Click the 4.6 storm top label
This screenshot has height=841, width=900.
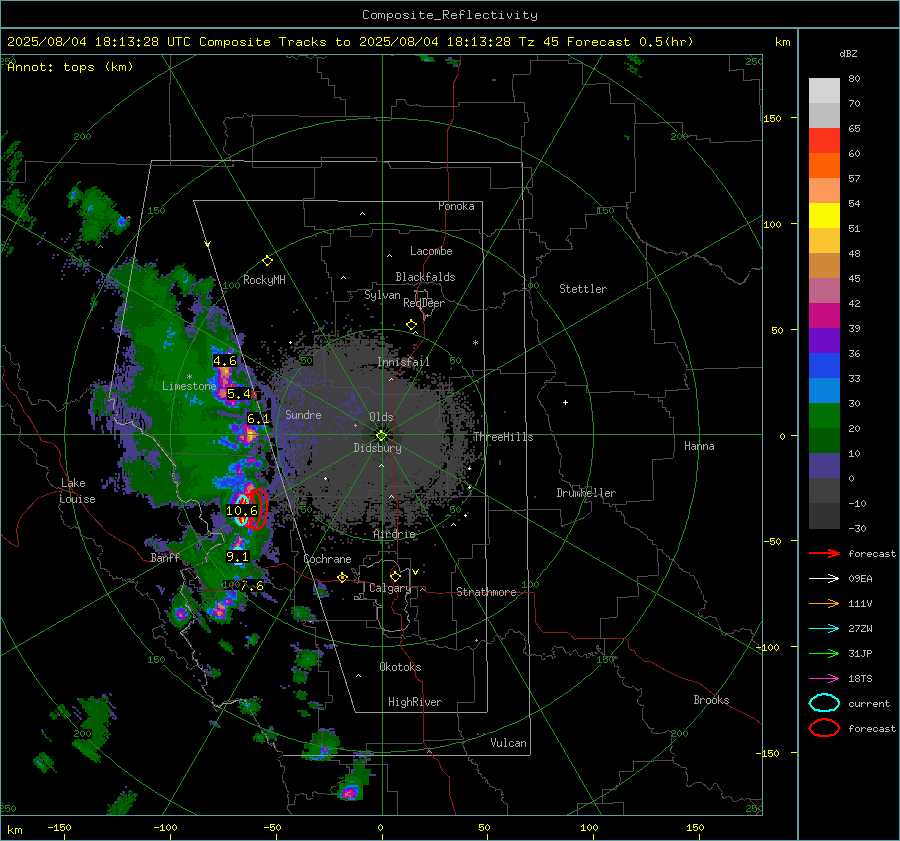click(224, 361)
